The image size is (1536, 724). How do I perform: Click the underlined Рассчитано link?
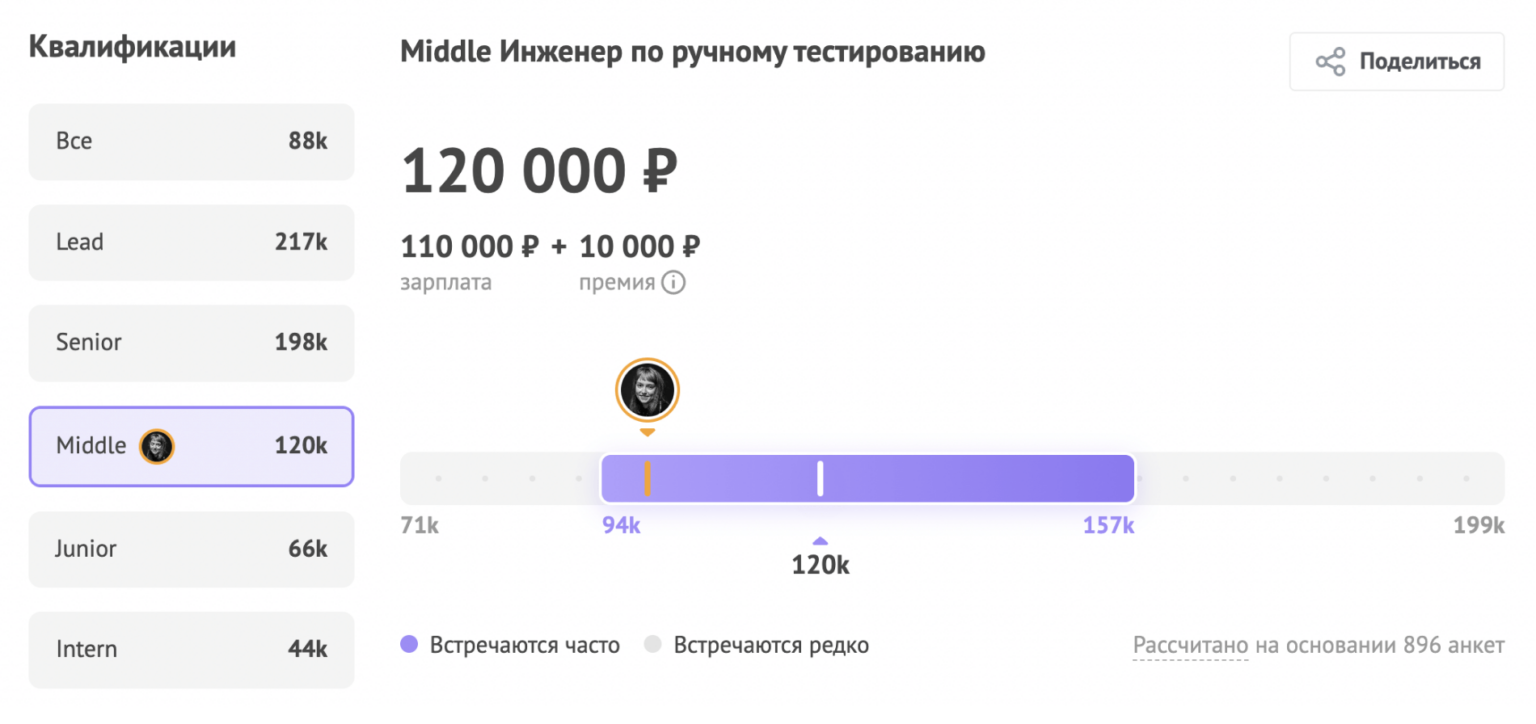click(x=1190, y=645)
